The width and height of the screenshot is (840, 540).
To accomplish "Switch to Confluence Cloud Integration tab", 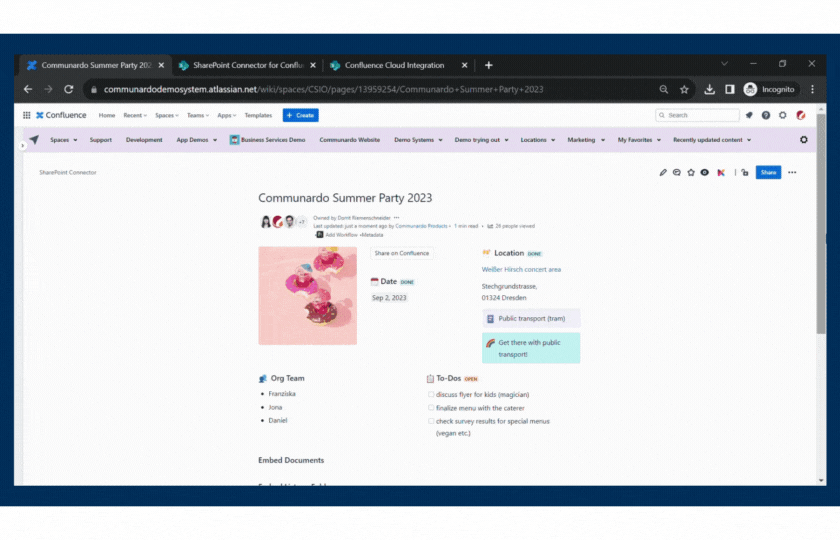I will coord(399,65).
